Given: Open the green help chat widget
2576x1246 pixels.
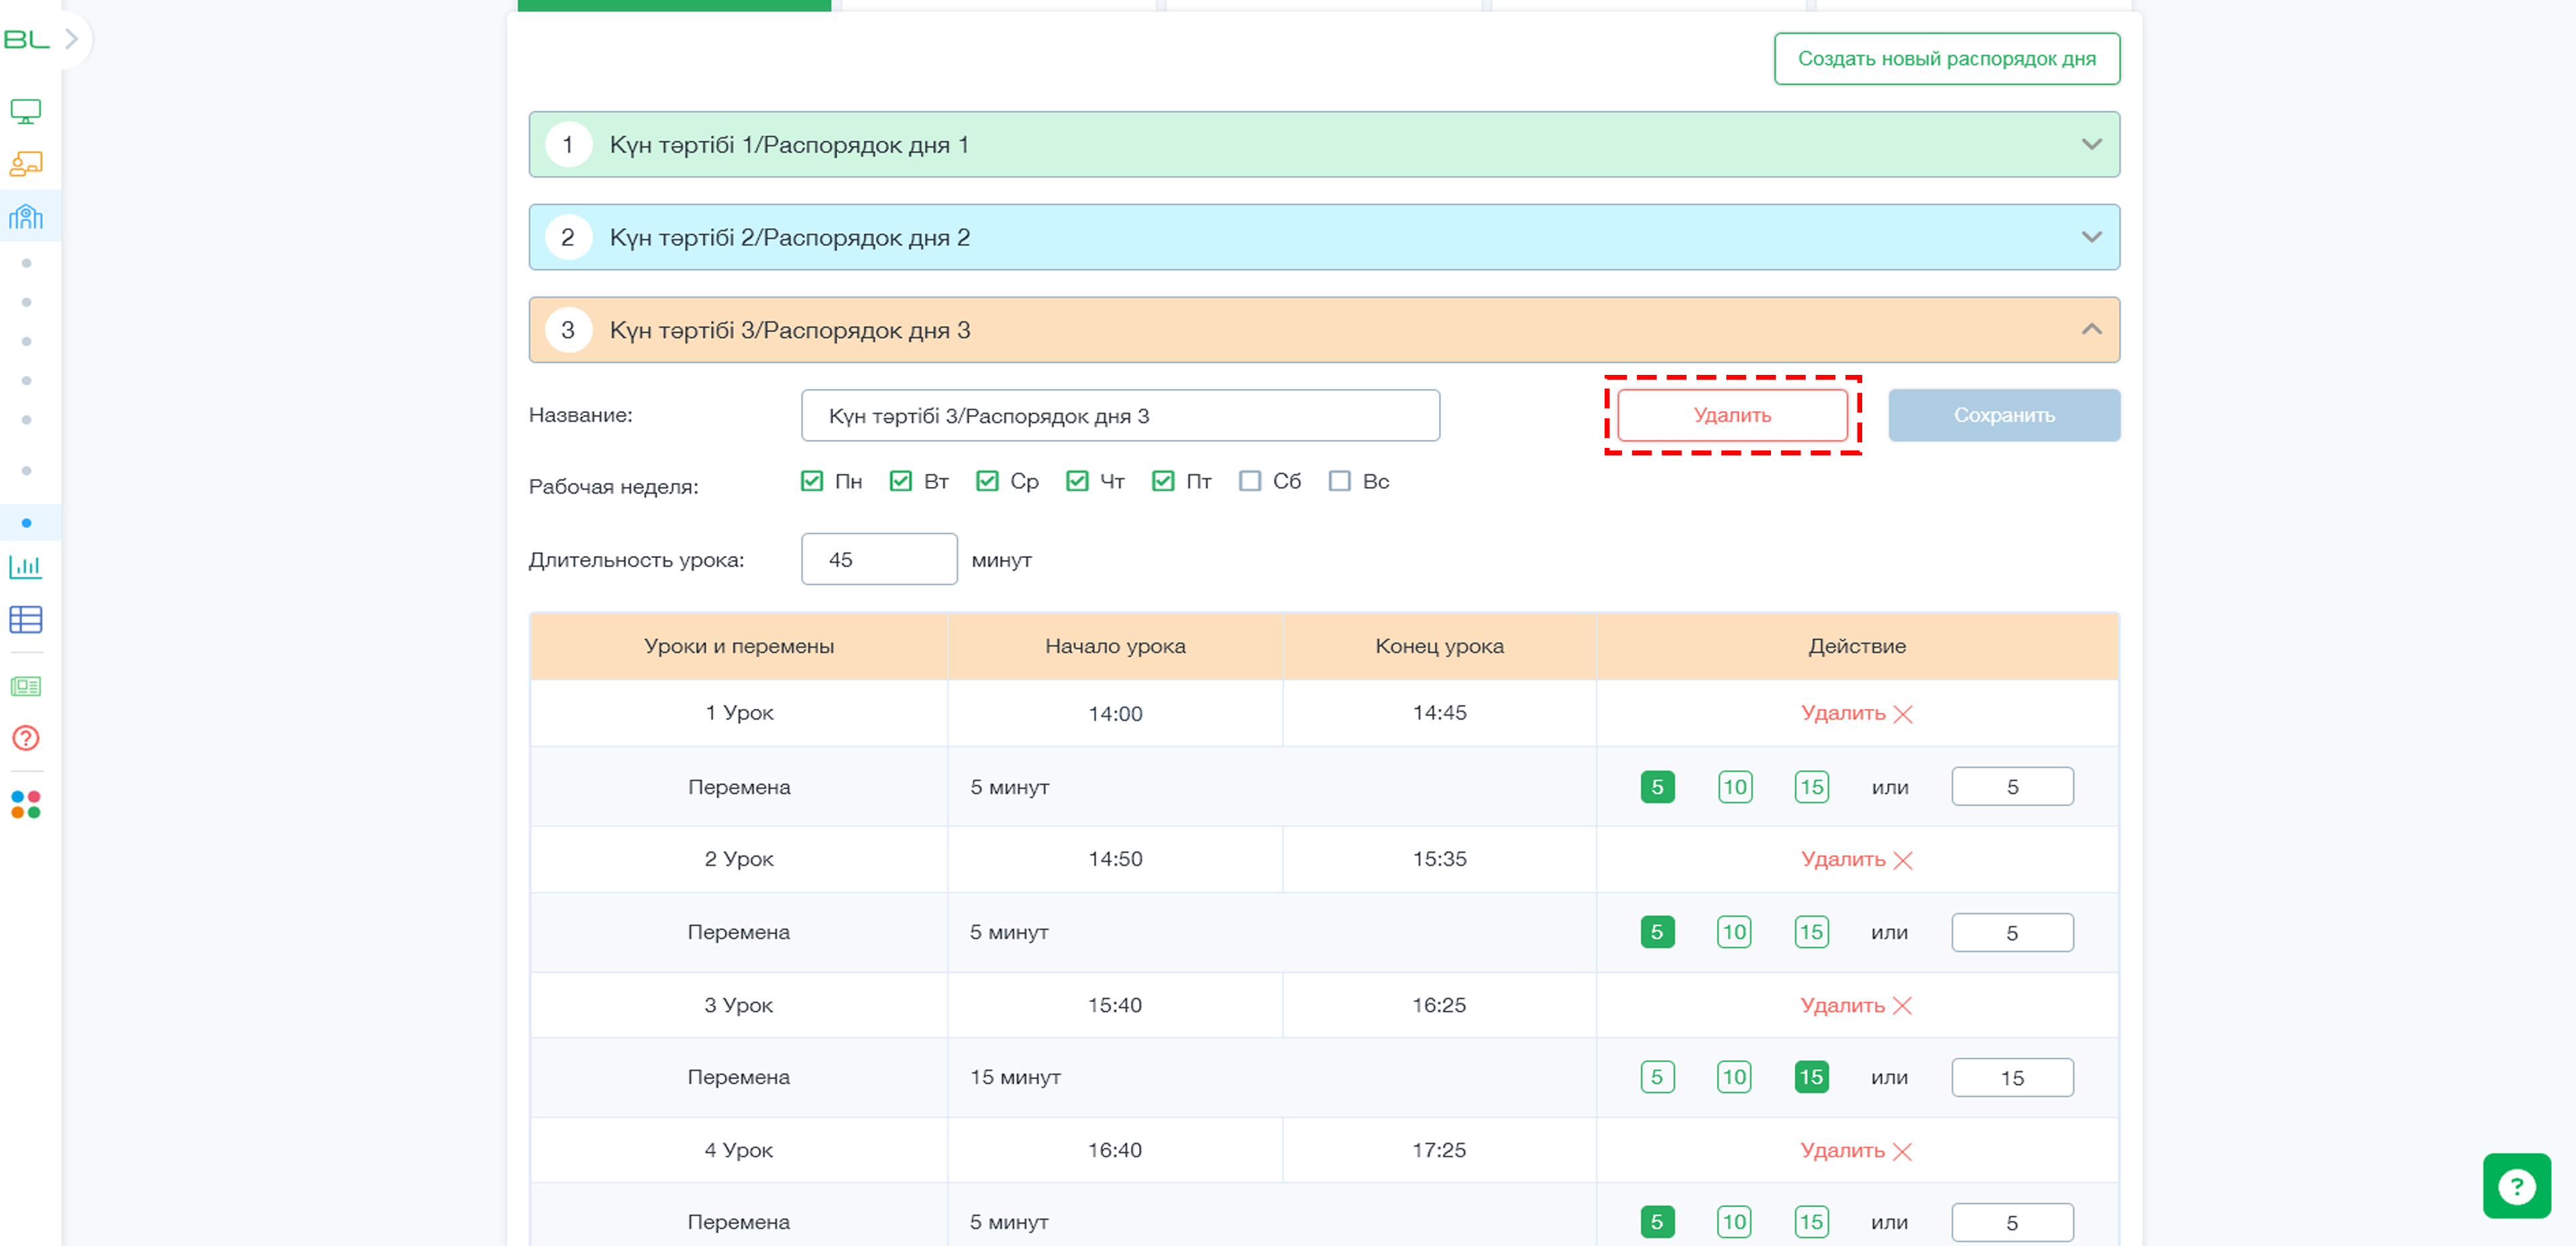Looking at the screenshot, I should tap(2516, 1186).
